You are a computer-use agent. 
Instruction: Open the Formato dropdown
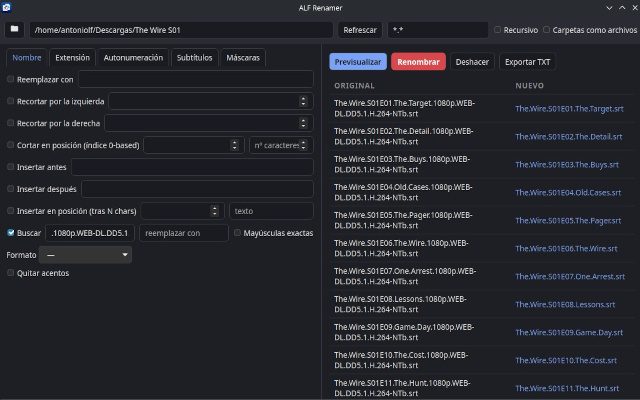85,255
